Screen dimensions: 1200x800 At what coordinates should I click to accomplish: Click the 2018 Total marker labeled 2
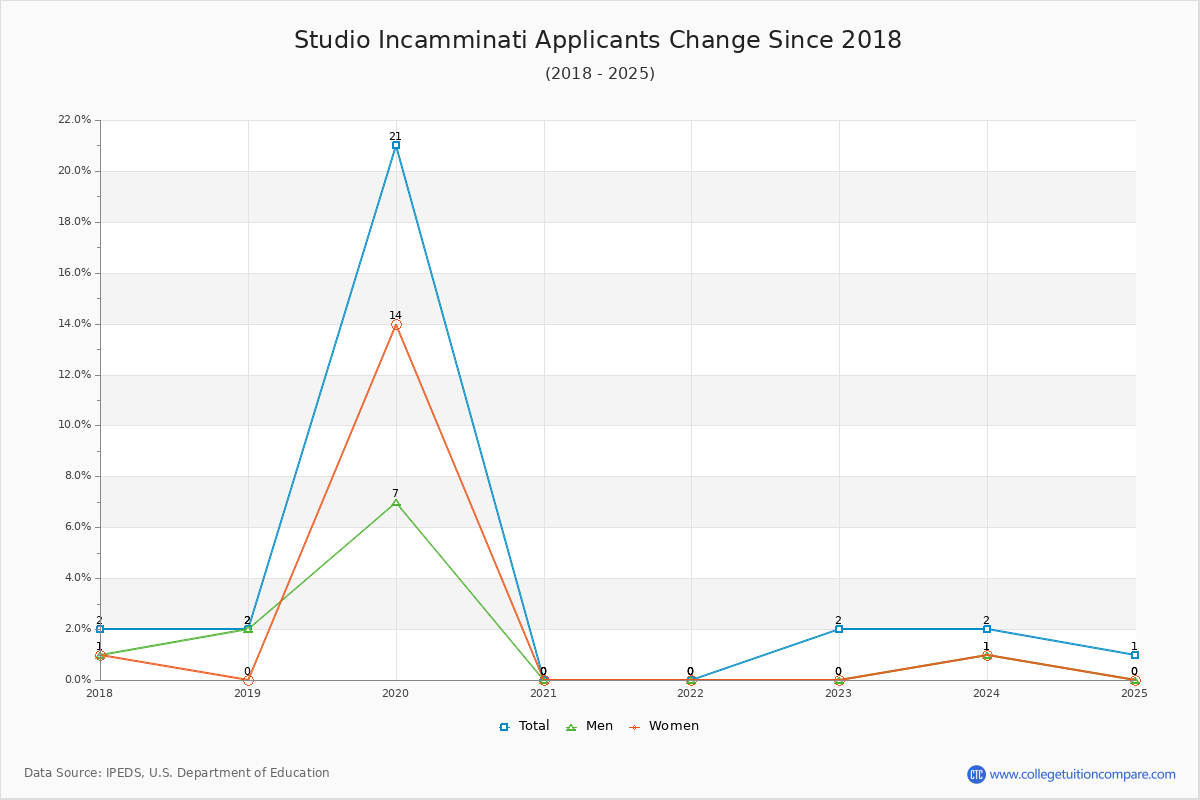(x=100, y=629)
